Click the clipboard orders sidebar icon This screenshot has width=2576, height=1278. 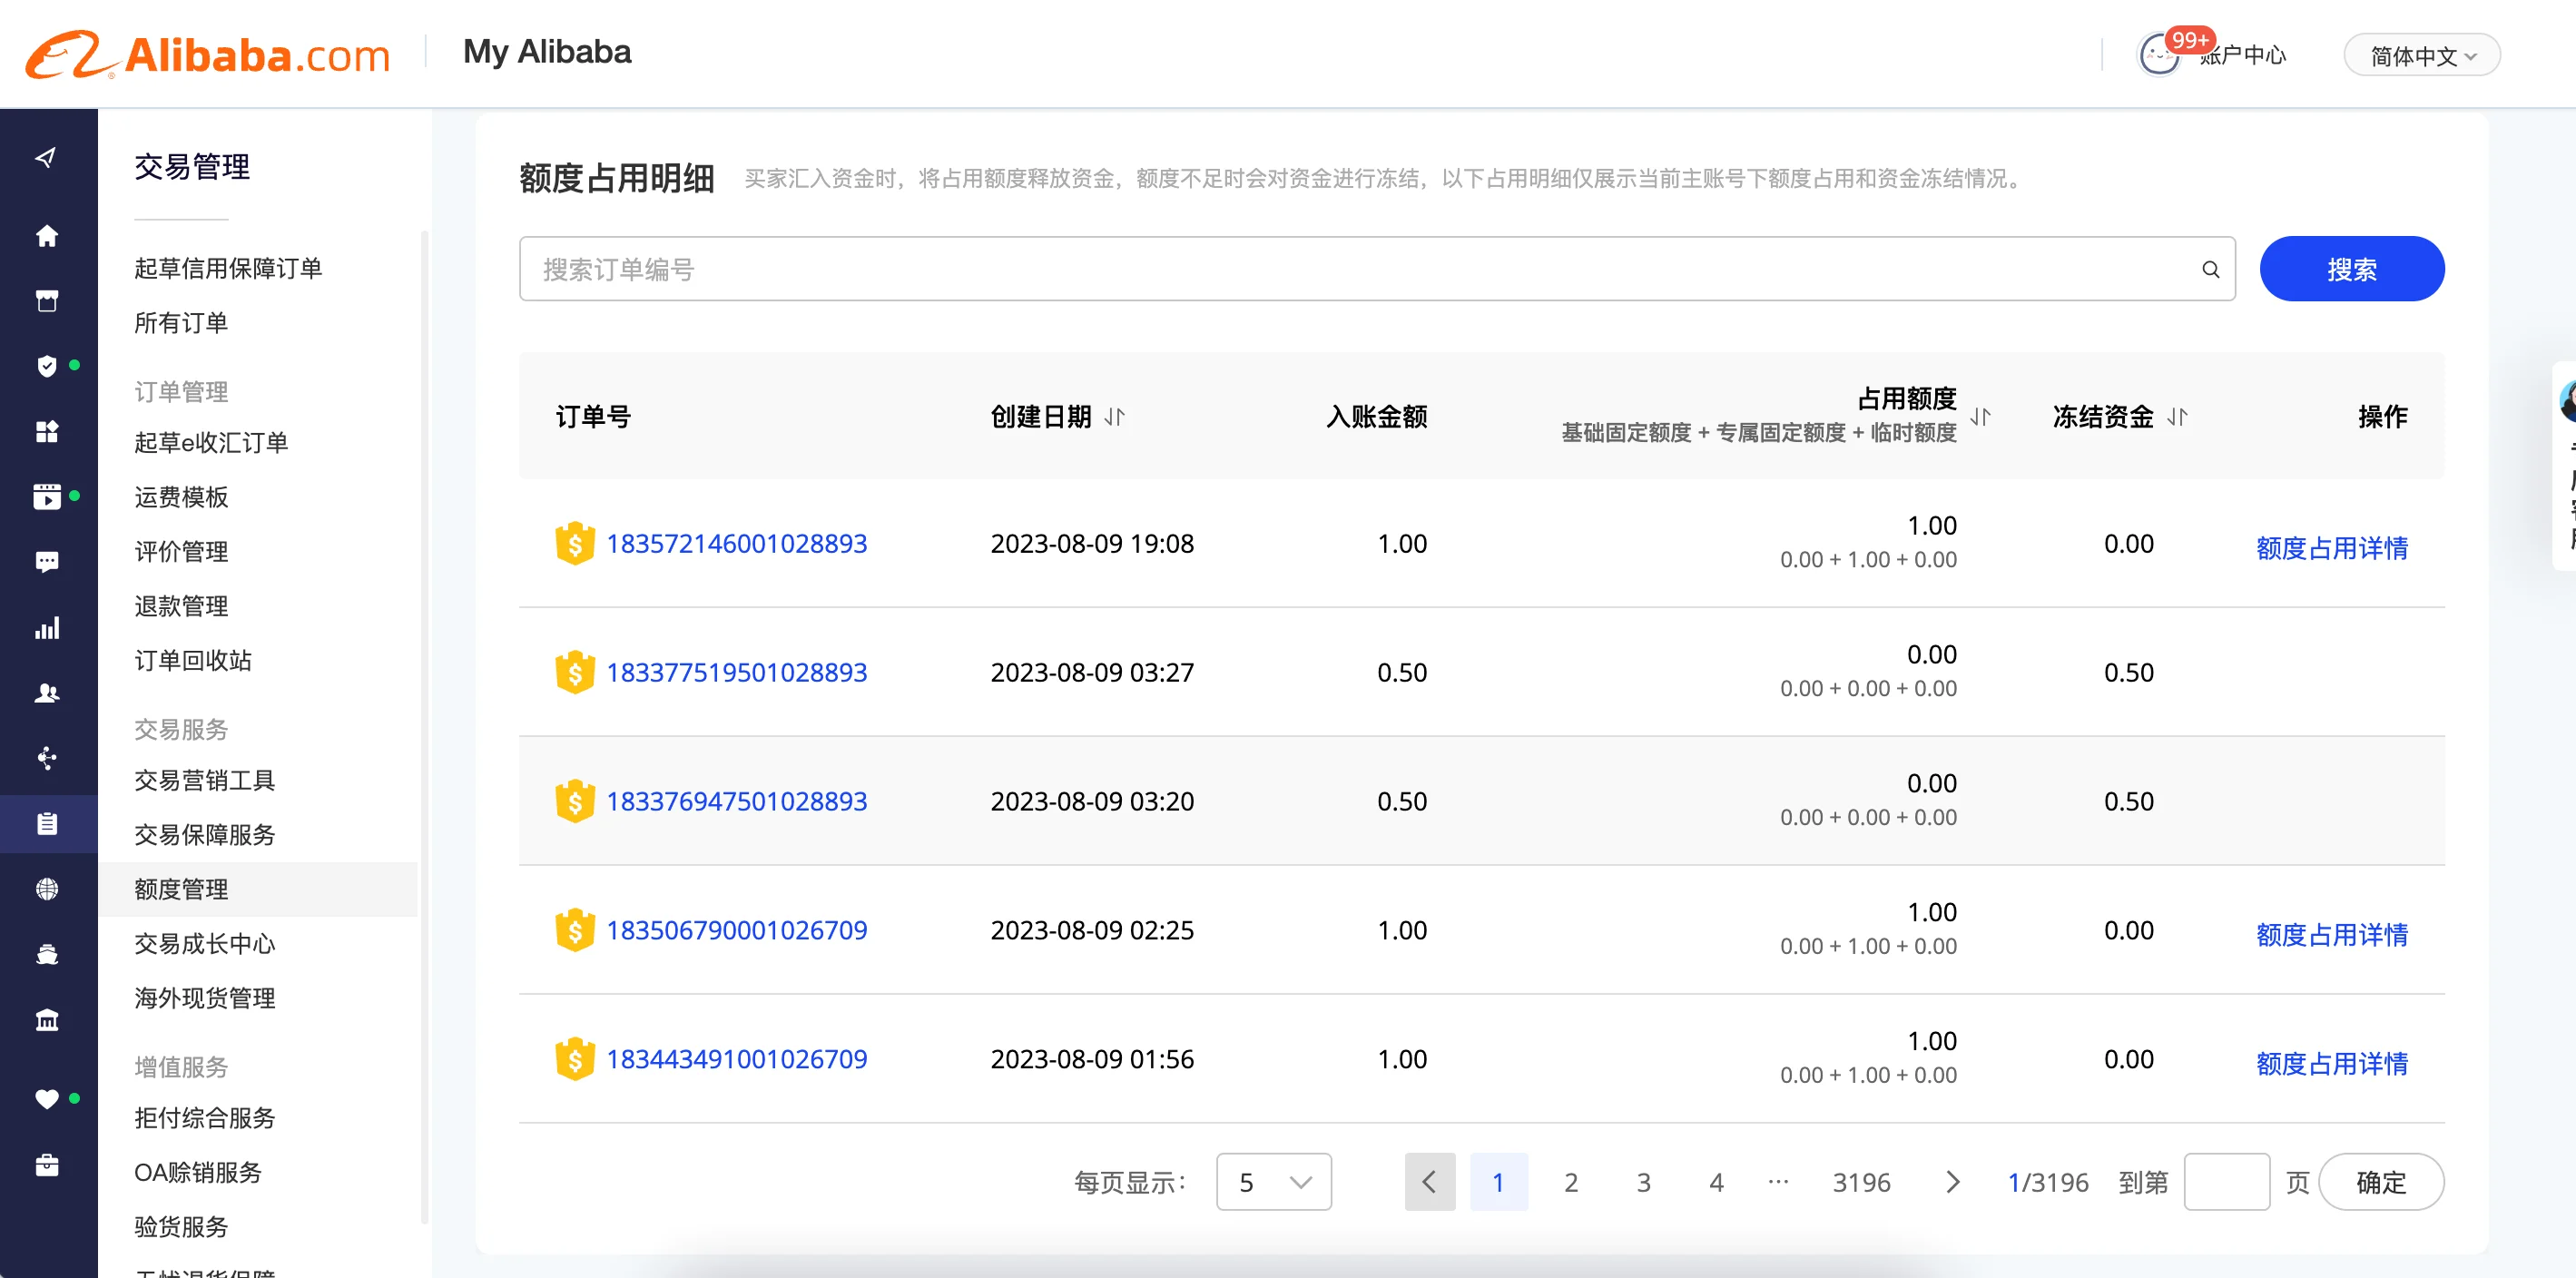point(47,824)
